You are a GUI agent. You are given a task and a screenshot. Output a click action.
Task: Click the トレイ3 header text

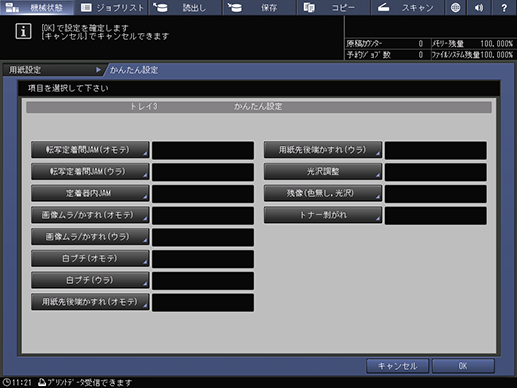[144, 107]
